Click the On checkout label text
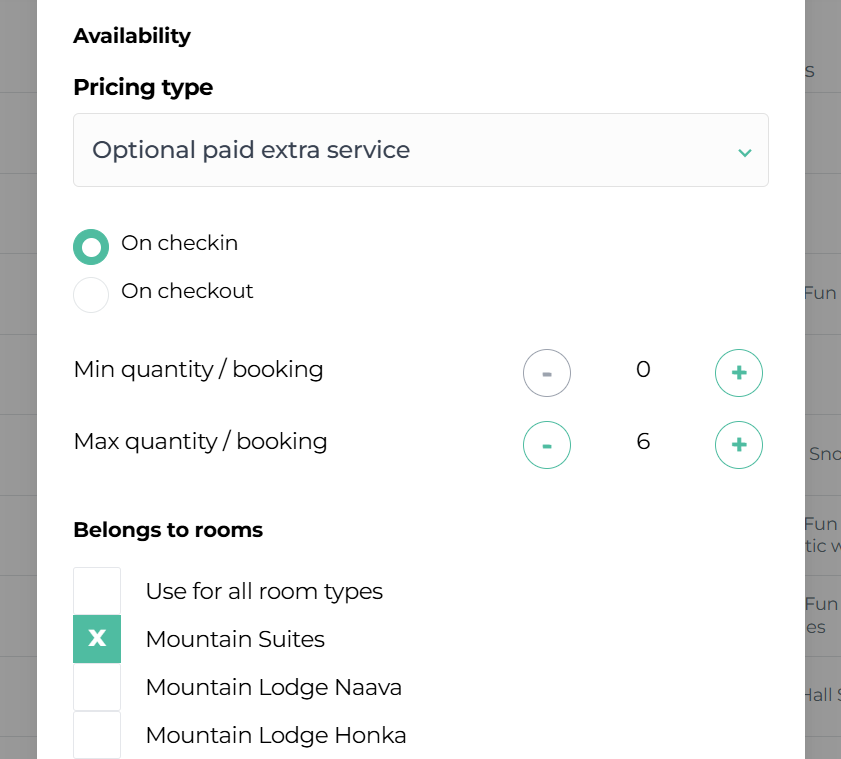Screen dimensions: 841x759 tap(187, 291)
